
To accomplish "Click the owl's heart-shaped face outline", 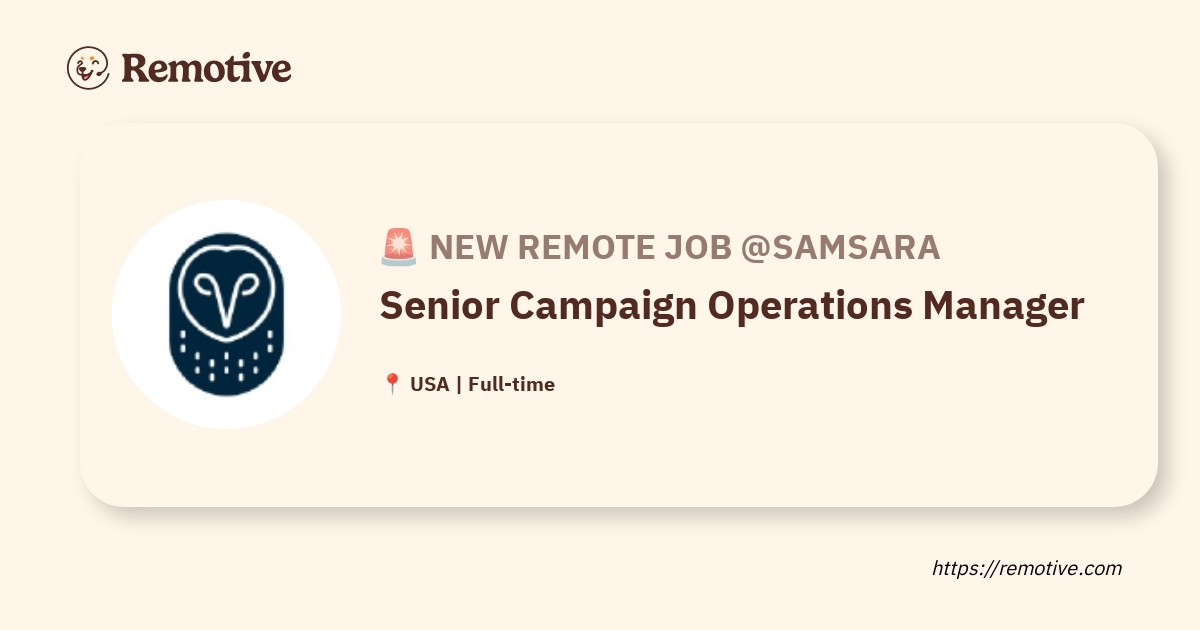I will coord(226,290).
